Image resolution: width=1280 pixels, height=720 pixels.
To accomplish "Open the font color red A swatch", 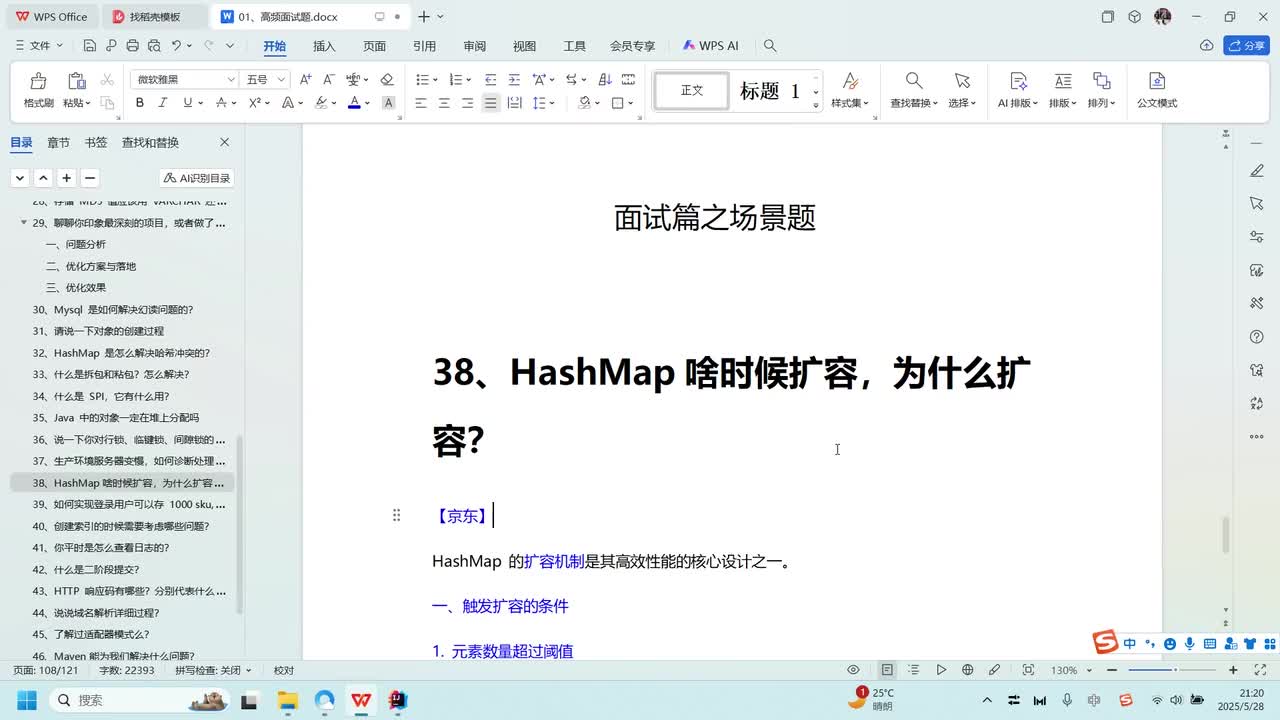I will pyautogui.click(x=354, y=103).
